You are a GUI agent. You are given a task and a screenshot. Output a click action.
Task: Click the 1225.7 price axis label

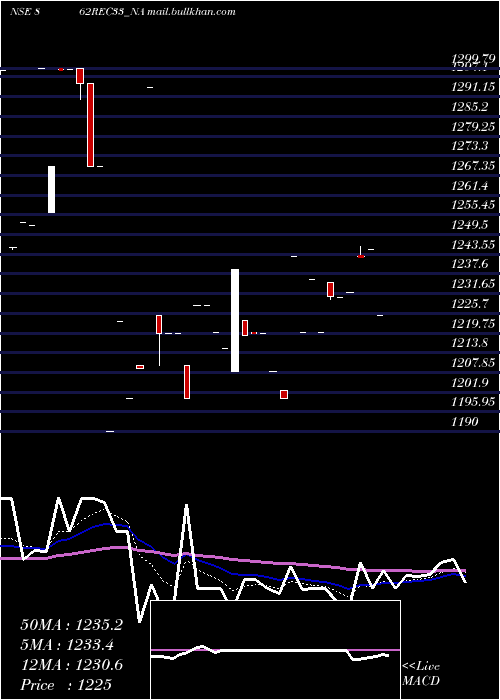coord(470,304)
